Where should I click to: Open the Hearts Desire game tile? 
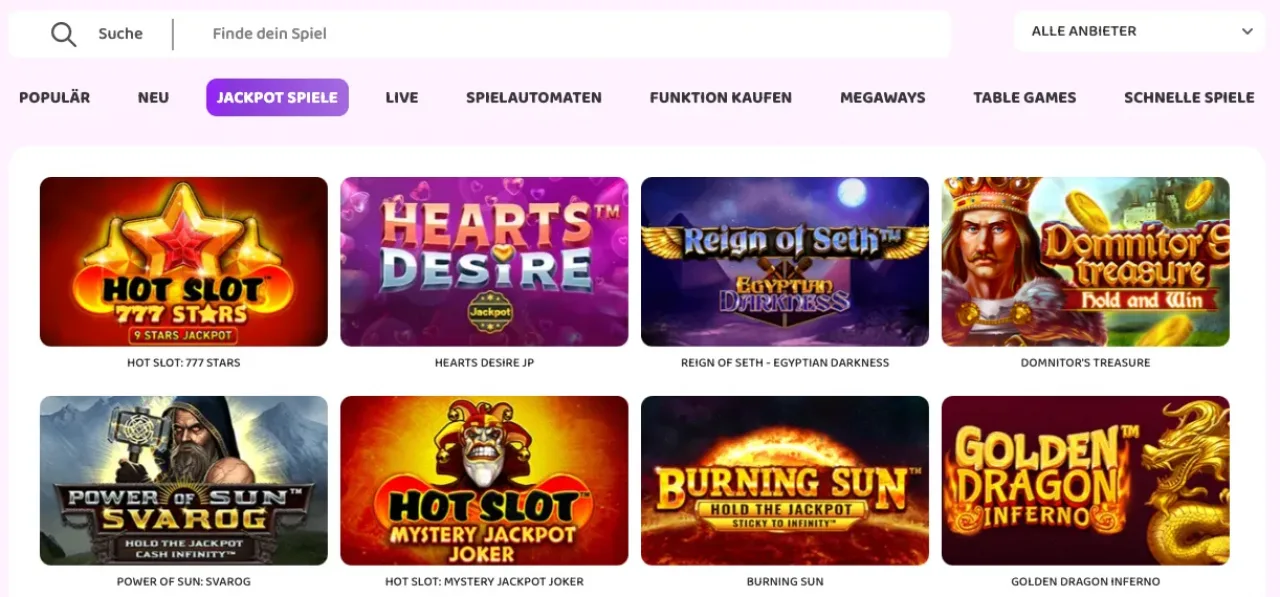(x=484, y=262)
